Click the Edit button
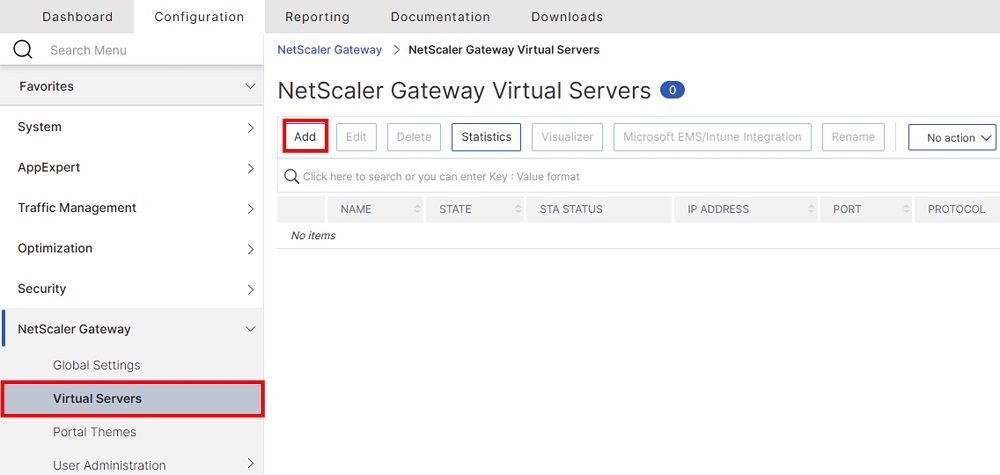Image resolution: width=1000 pixels, height=475 pixels. click(356, 137)
